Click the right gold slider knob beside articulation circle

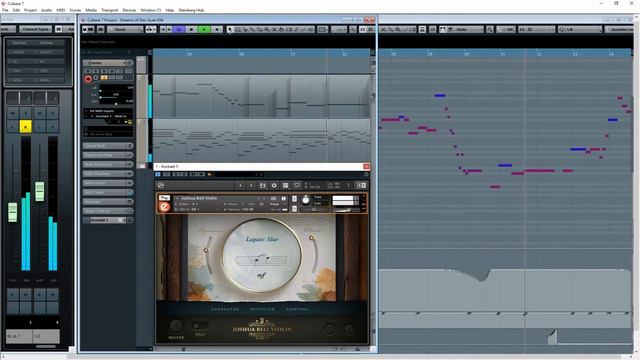pos(311,238)
